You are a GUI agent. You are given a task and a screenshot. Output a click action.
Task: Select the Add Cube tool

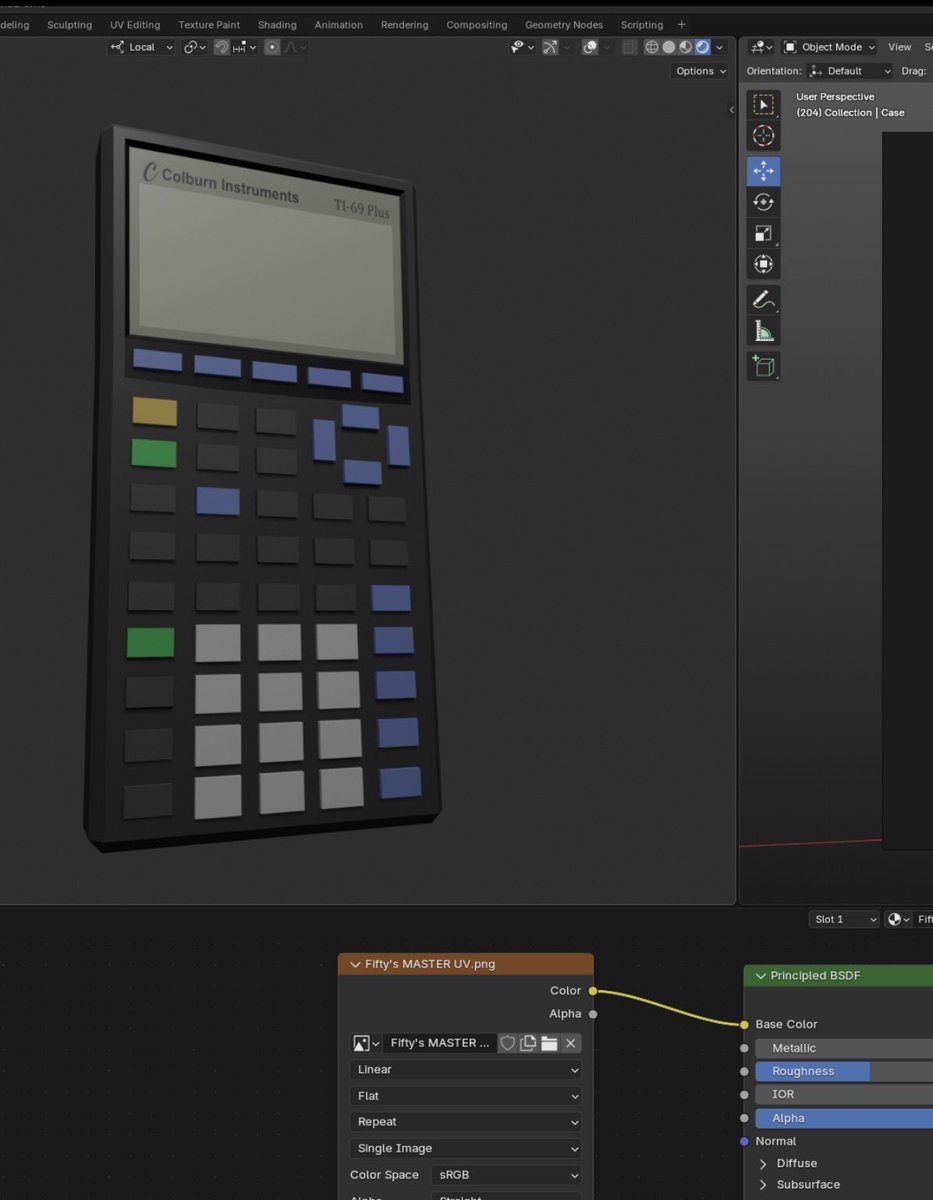[x=763, y=366]
